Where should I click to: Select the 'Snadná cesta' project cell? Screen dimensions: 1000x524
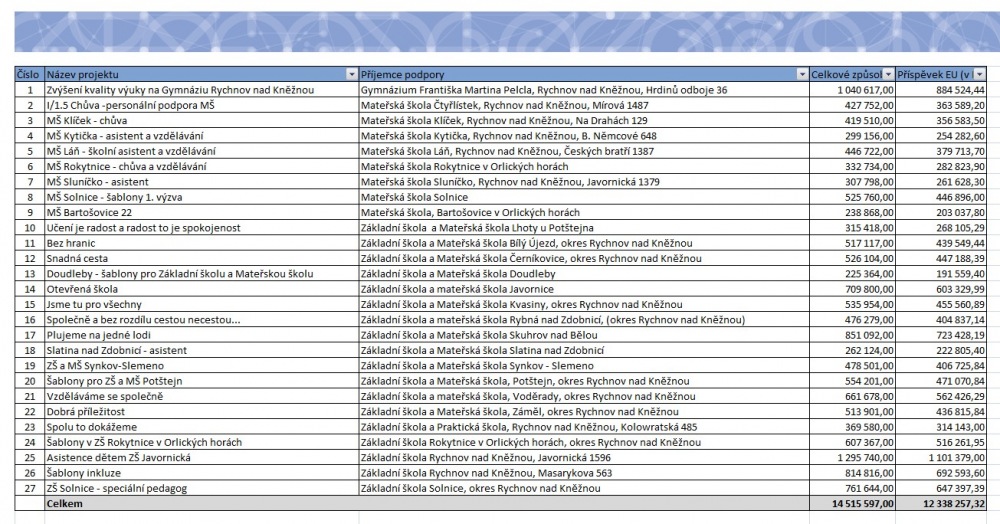click(202, 258)
